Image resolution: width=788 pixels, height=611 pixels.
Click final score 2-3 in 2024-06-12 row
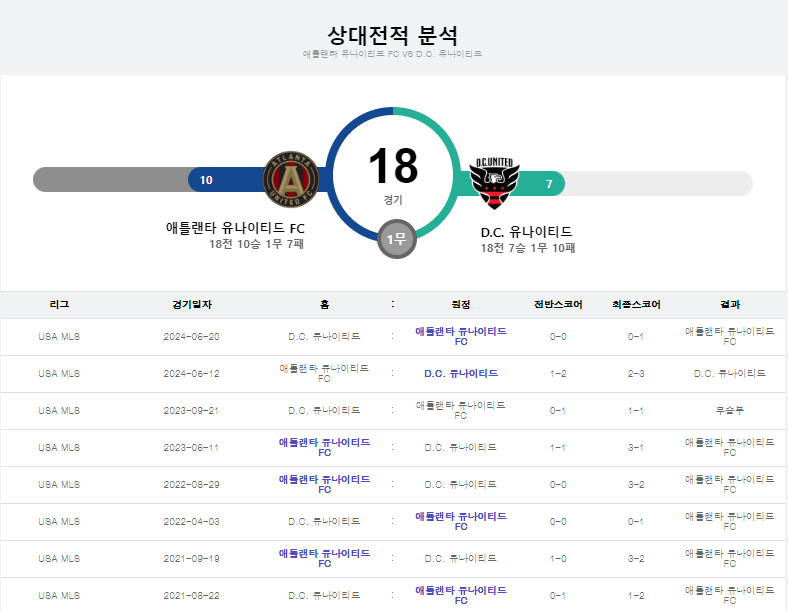click(636, 374)
